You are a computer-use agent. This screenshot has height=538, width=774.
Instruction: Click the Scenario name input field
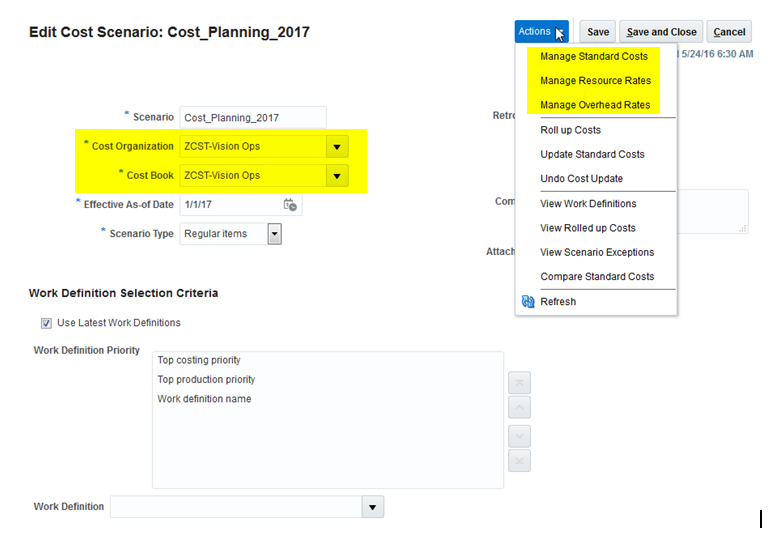click(x=252, y=118)
